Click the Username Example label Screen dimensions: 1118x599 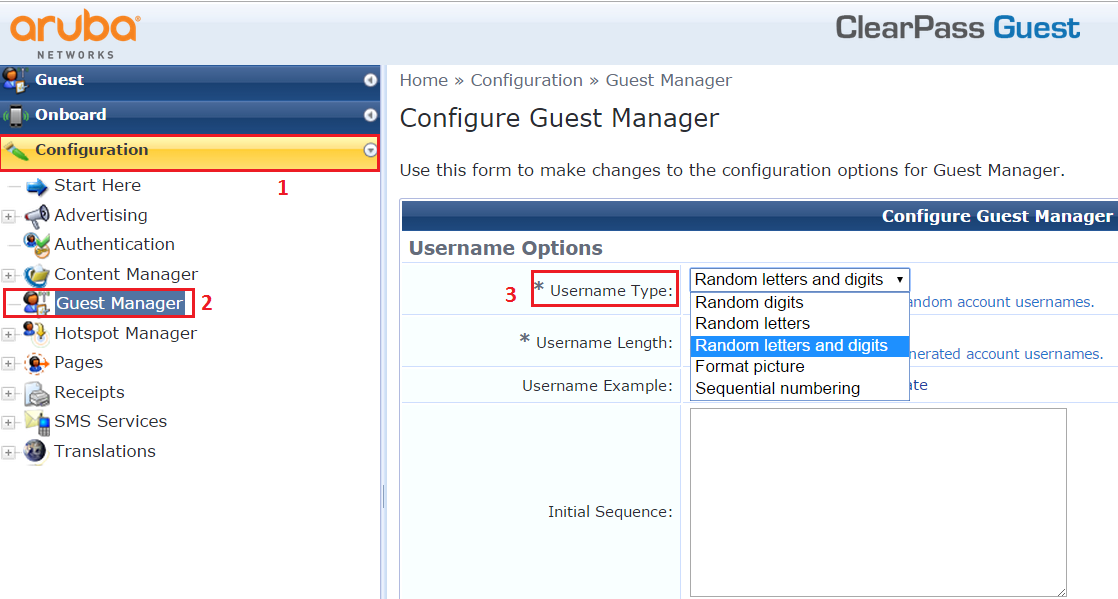[597, 386]
